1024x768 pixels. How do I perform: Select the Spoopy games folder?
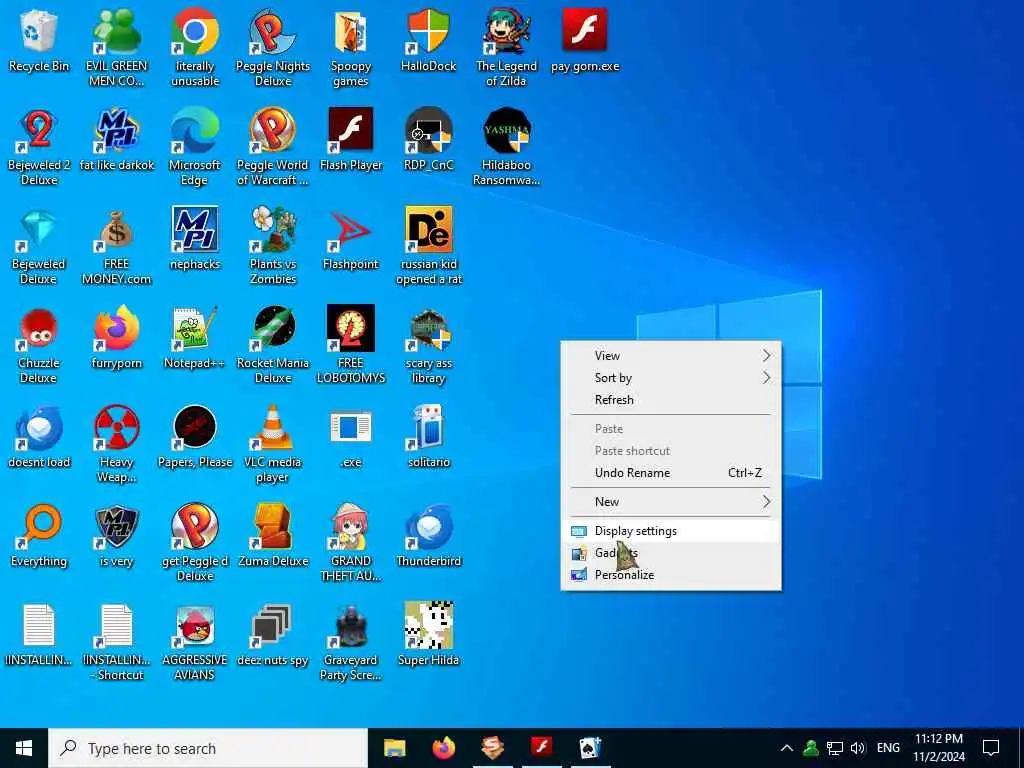[x=351, y=48]
